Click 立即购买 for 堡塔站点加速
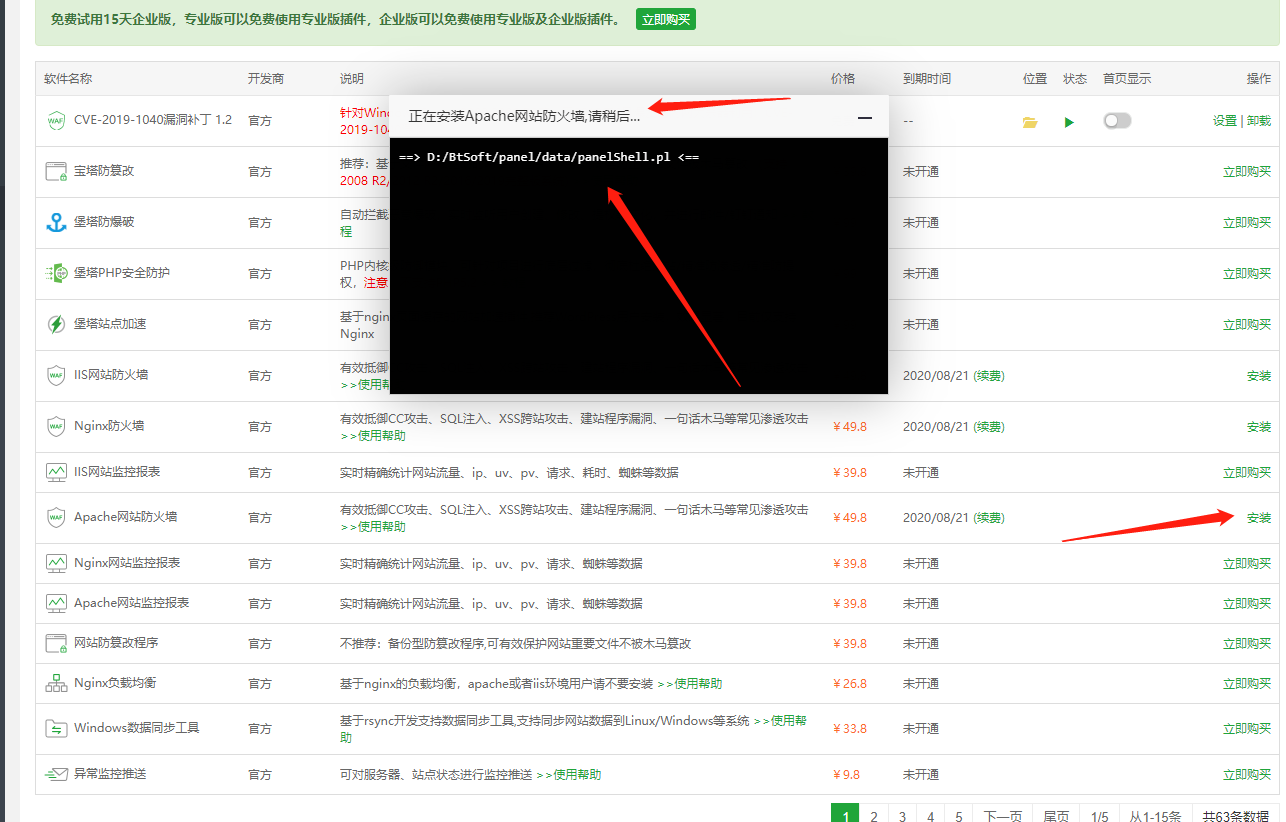This screenshot has width=1286, height=822. 1247,324
